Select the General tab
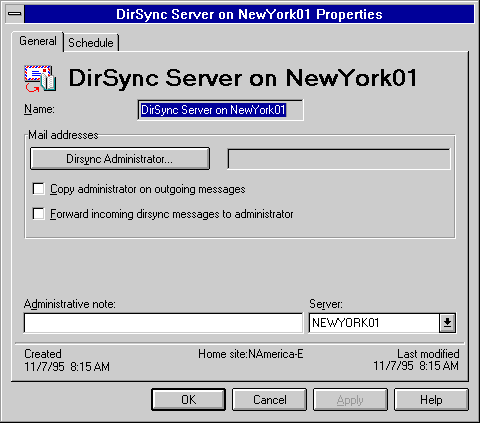480x423 pixels. click(x=38, y=41)
